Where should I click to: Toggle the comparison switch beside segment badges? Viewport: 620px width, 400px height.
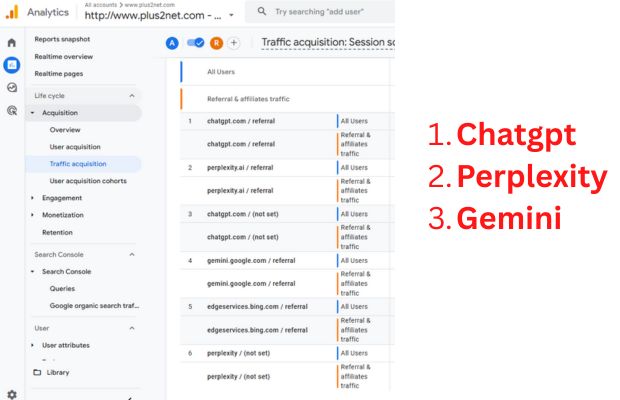[196, 43]
